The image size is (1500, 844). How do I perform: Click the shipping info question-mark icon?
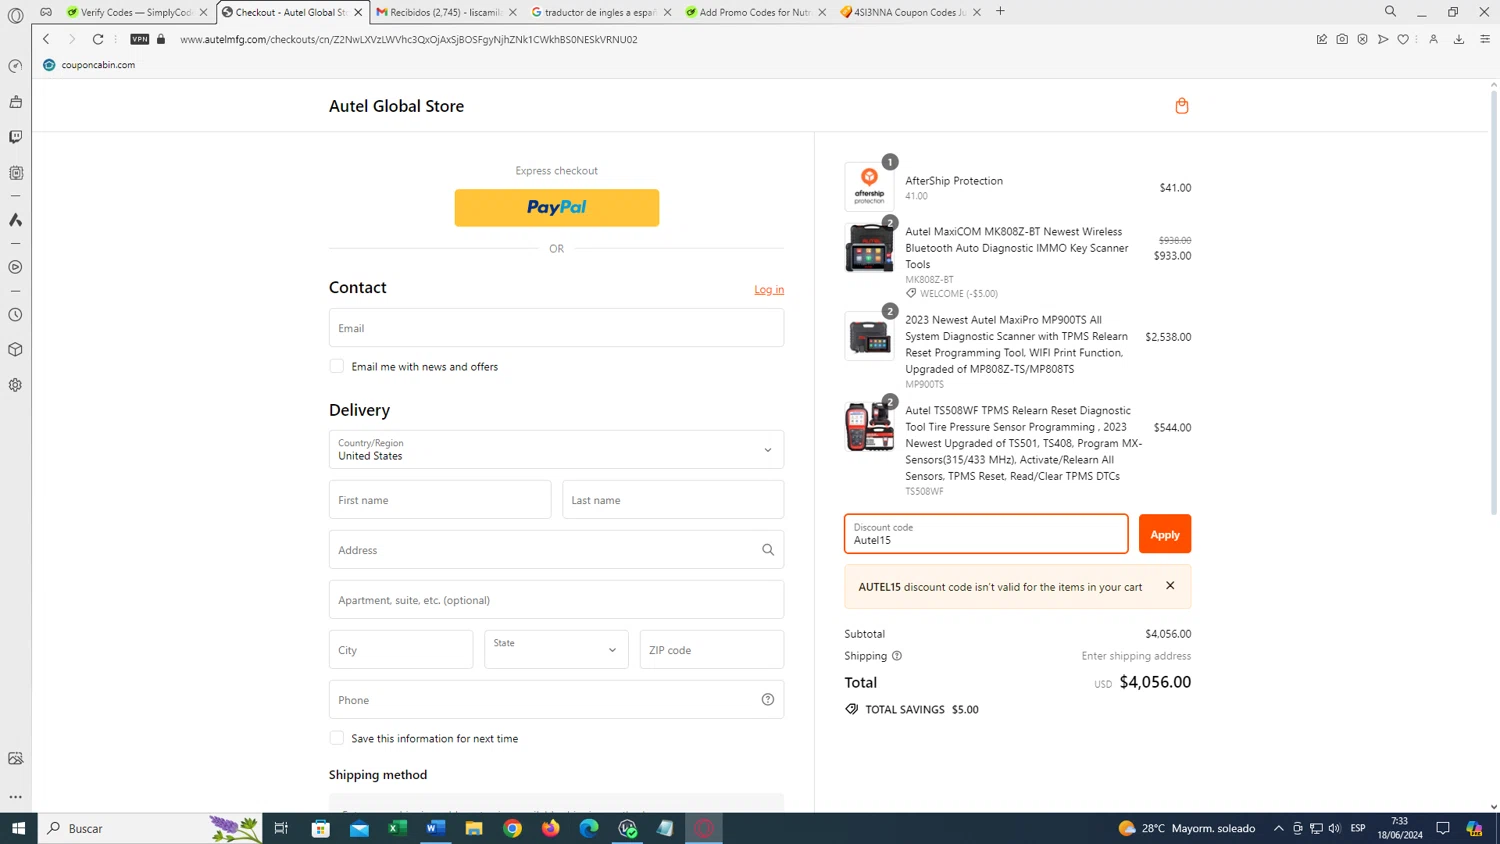coord(897,656)
